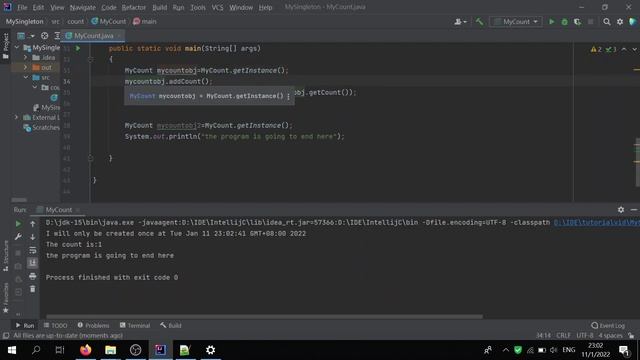
Task: Click the main breadcrumb in navigation bar
Action: [144, 22]
